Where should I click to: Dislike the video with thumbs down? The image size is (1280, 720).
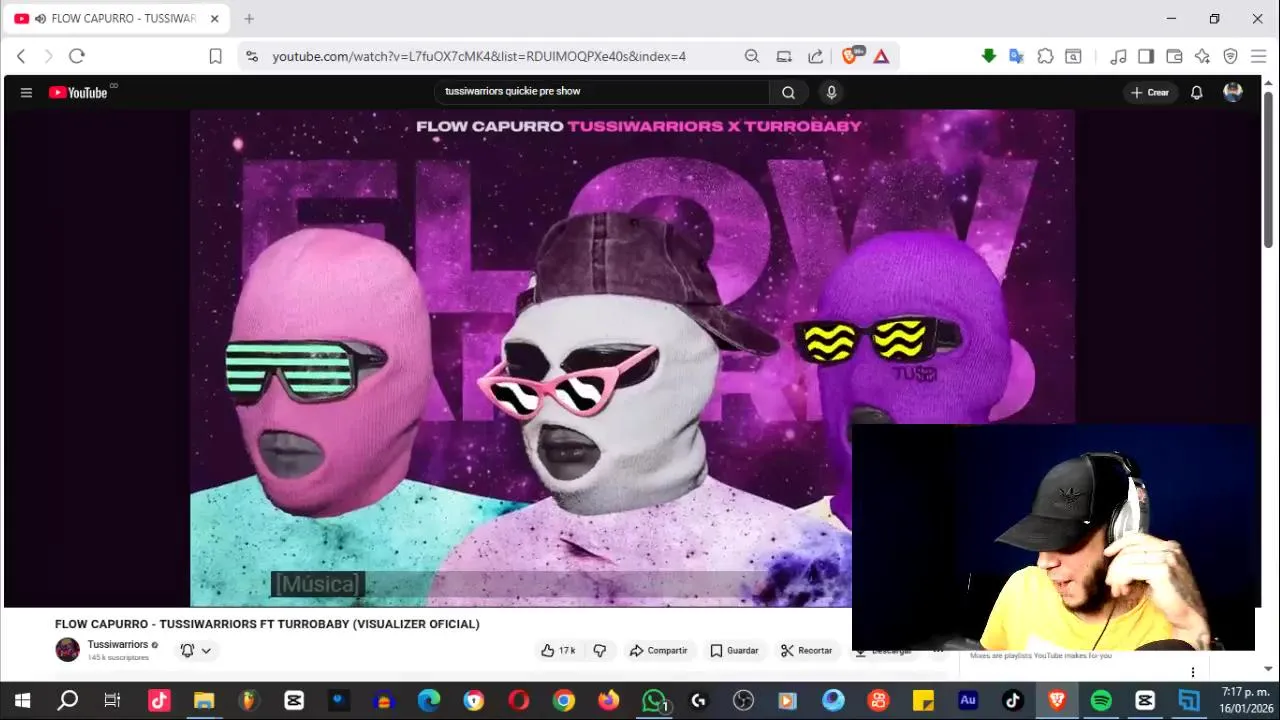click(600, 650)
